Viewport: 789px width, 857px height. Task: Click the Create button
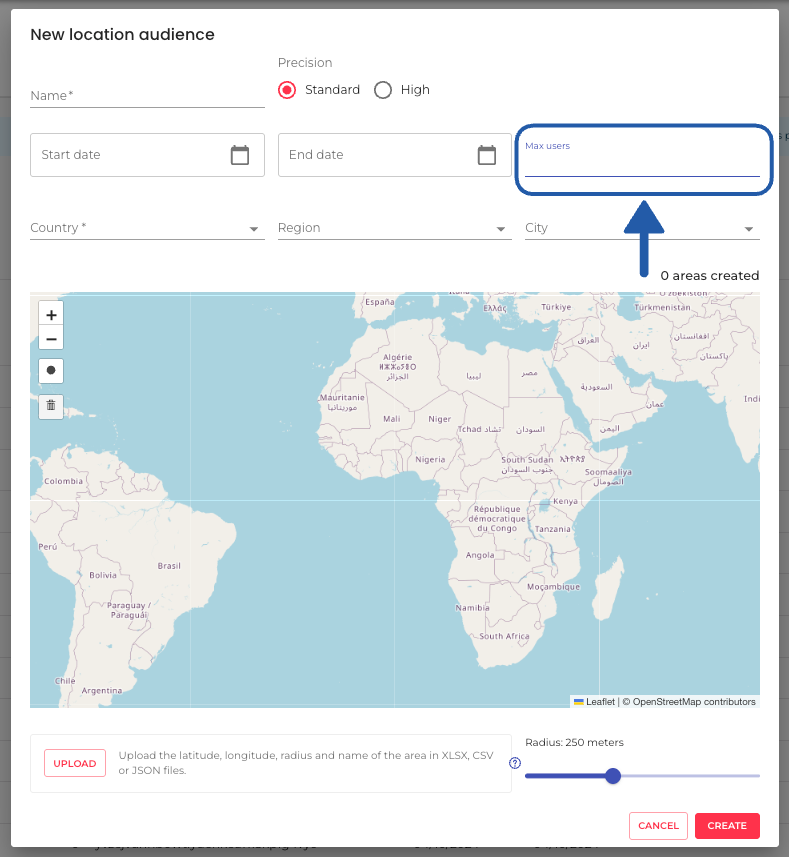coord(727,826)
